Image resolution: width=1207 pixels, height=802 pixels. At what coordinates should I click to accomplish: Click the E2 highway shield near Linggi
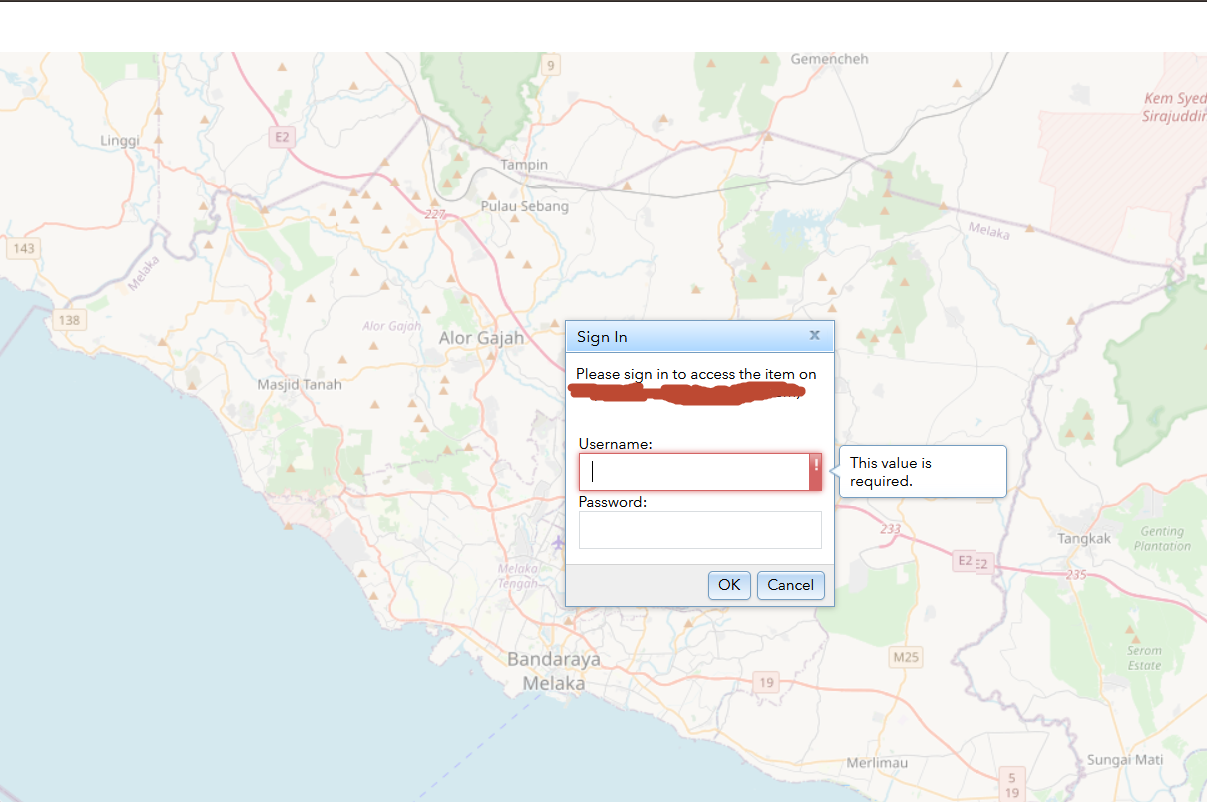click(x=281, y=137)
